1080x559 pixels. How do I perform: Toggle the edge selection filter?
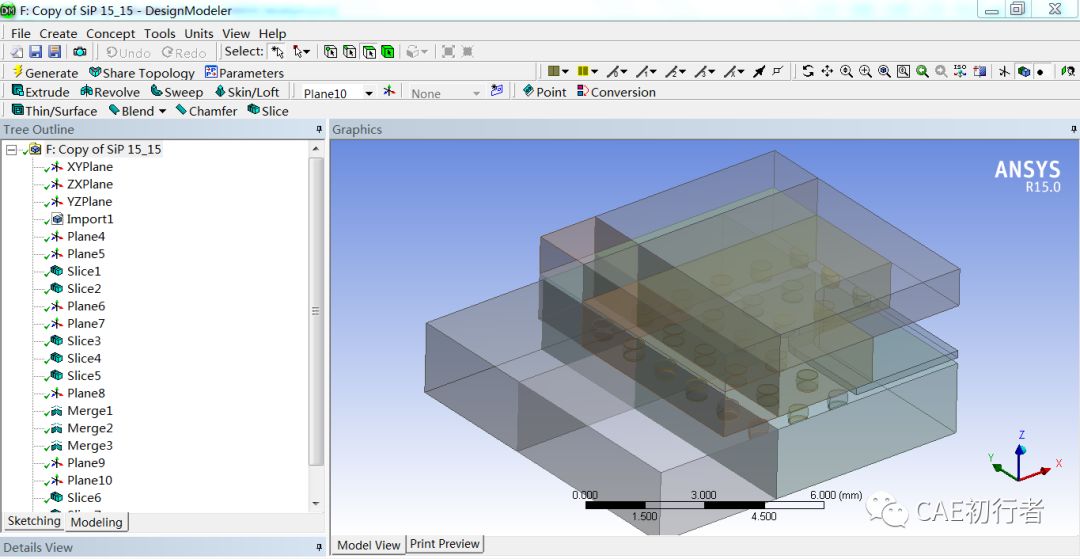pyautogui.click(x=350, y=52)
